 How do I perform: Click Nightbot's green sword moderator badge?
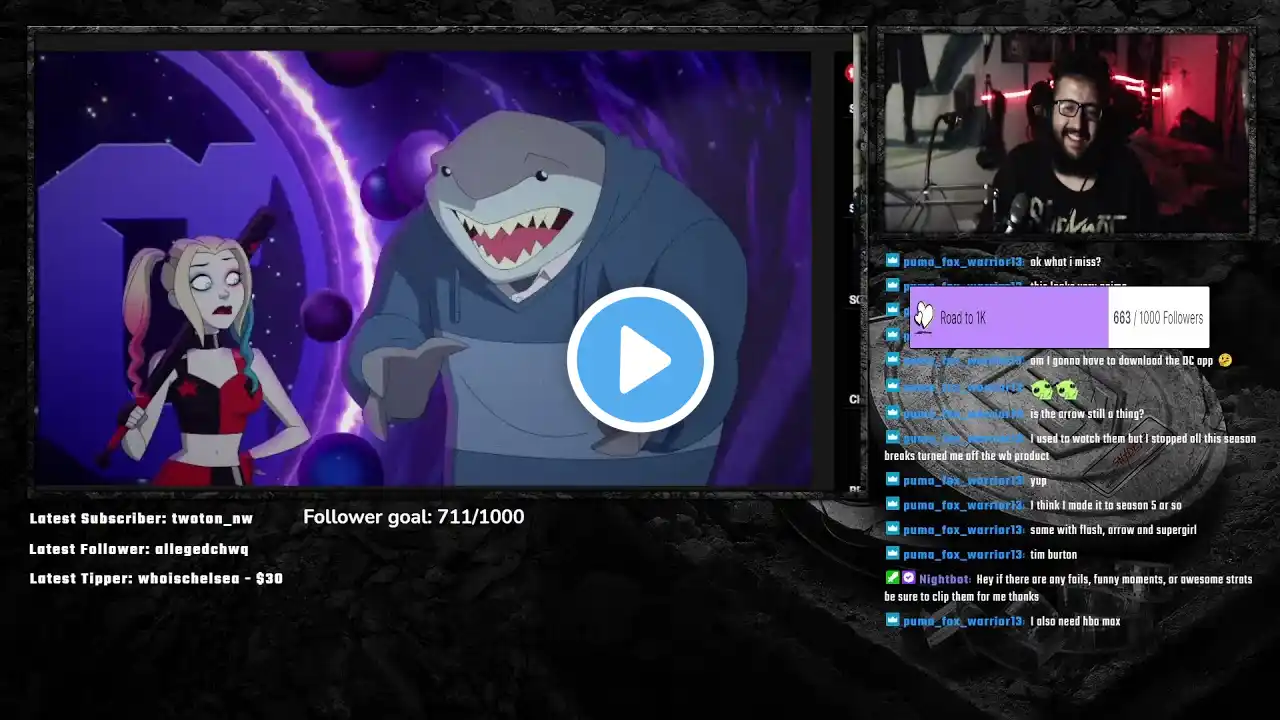(x=892, y=577)
